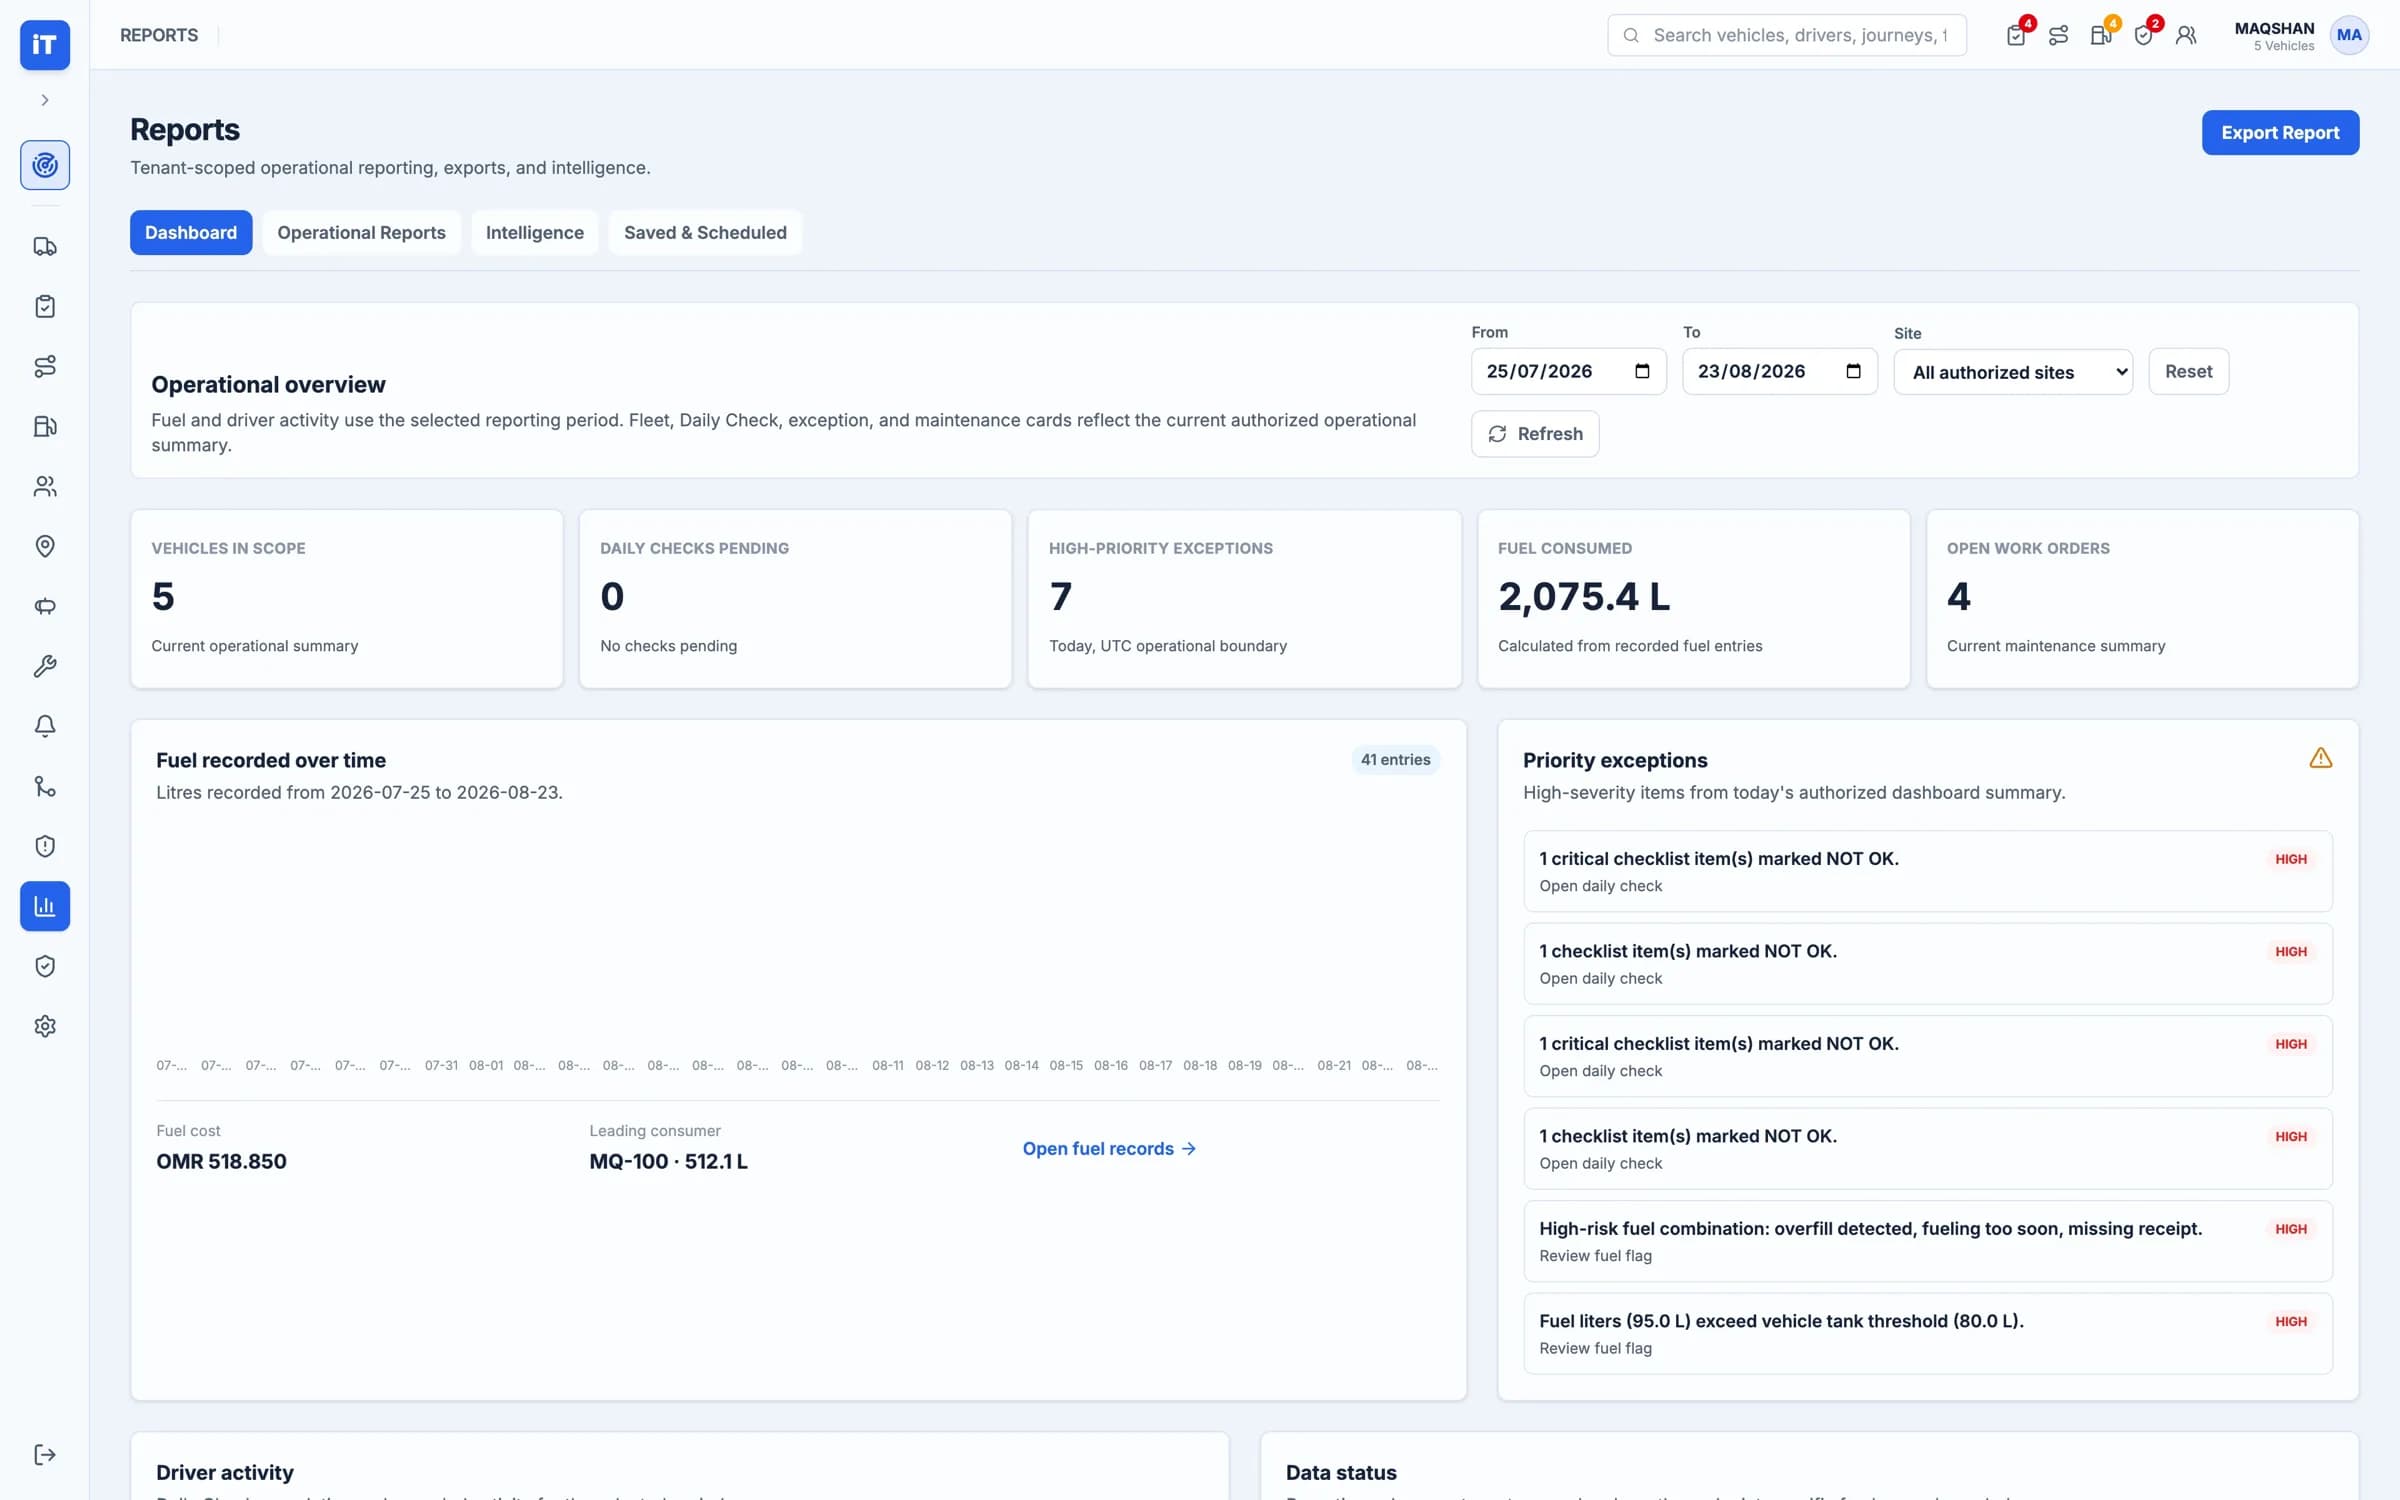
Task: Open the people icon in the top bar
Action: coord(2186,35)
